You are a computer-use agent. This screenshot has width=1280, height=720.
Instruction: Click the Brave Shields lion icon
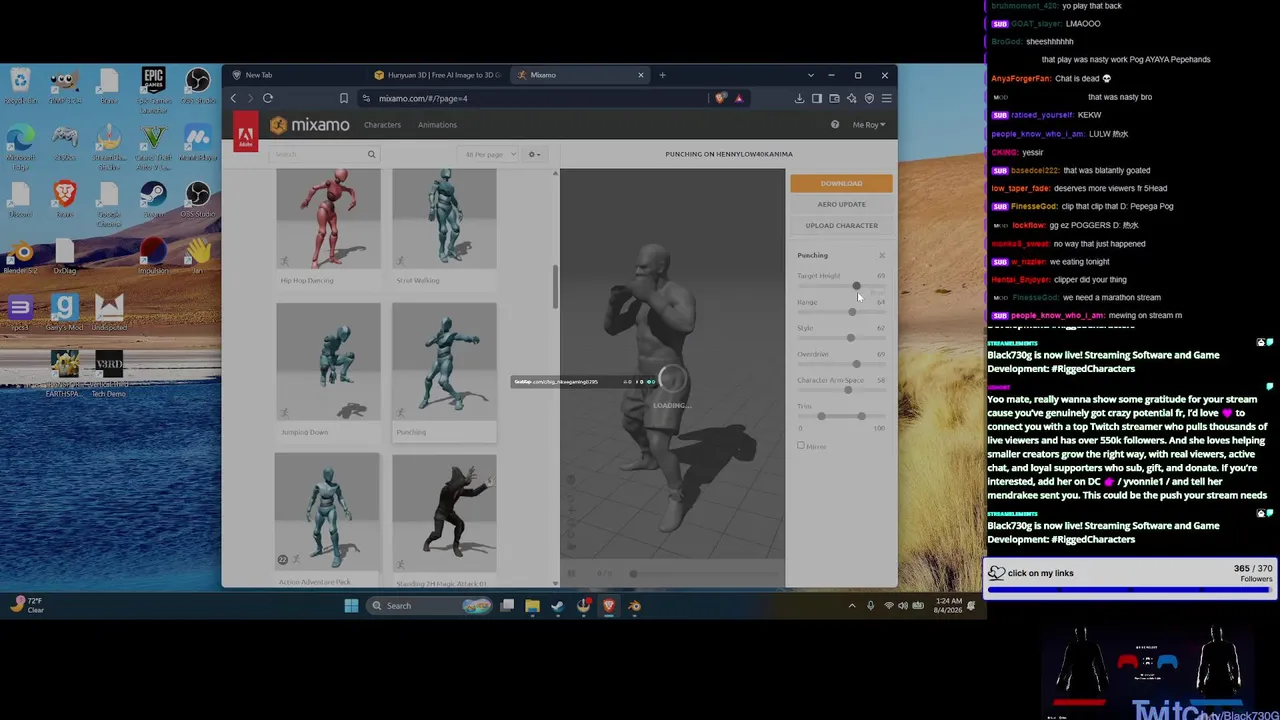722,98
